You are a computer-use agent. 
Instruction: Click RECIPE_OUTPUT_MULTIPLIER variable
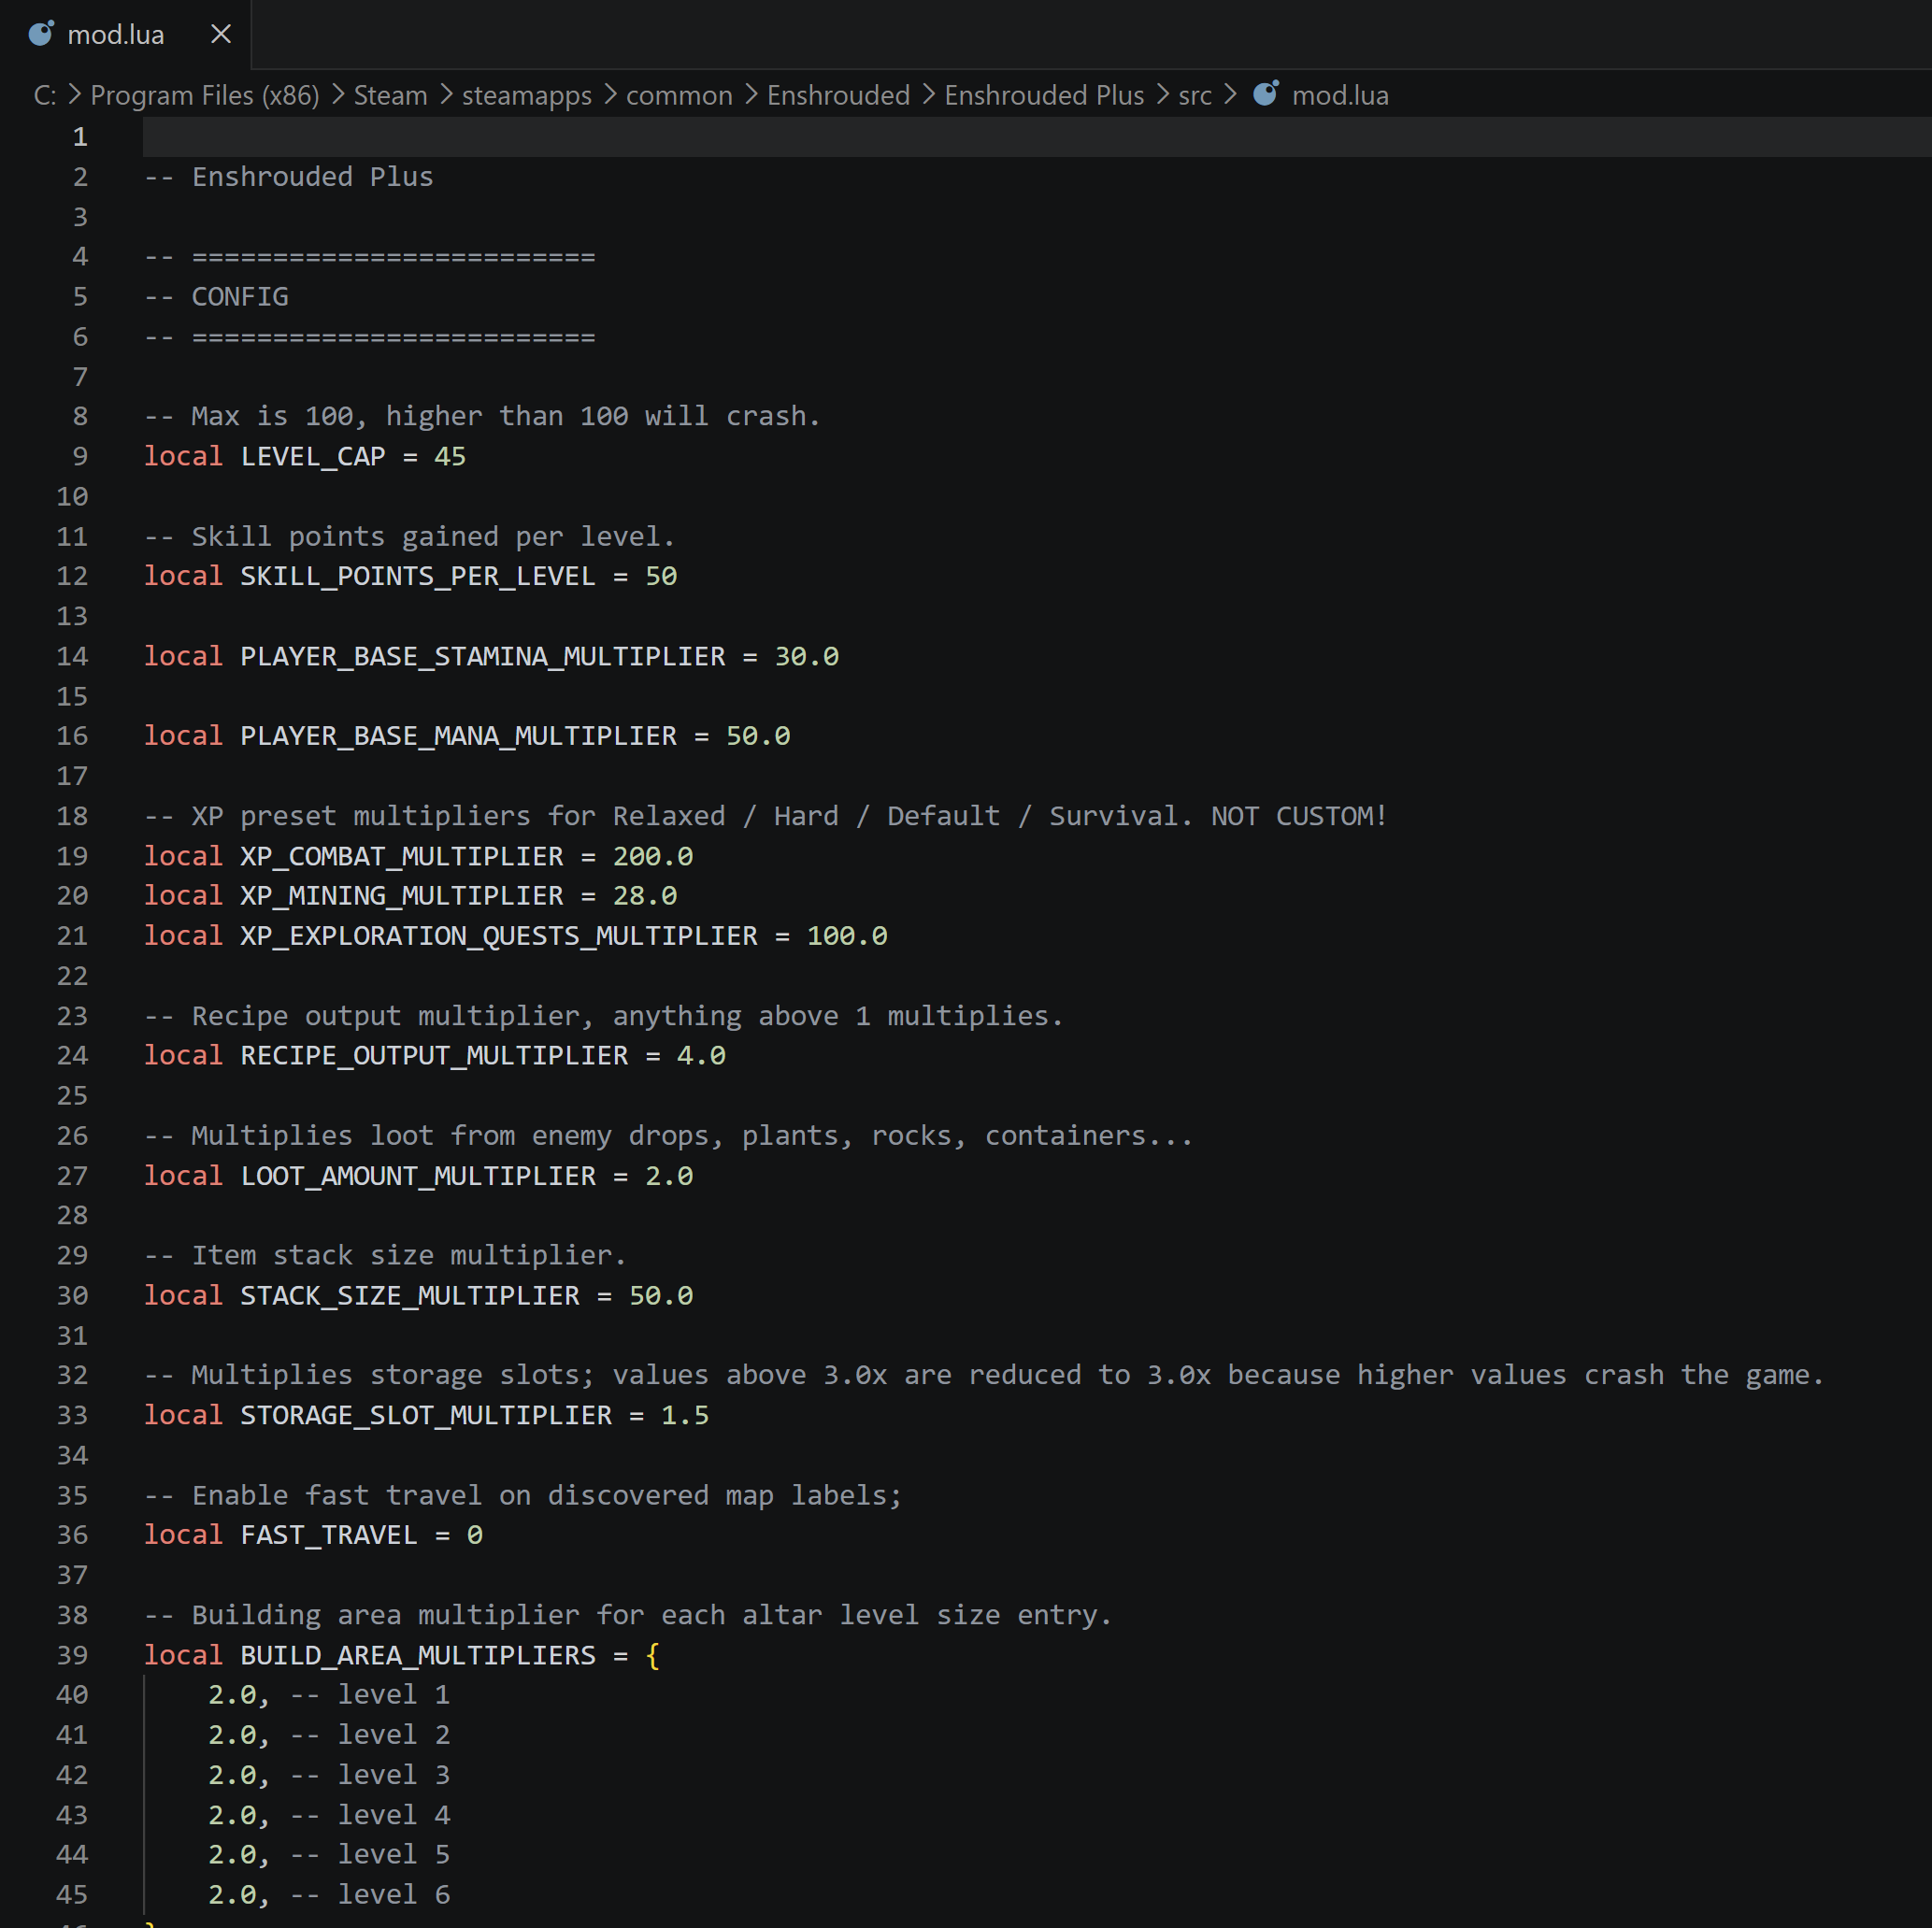[x=434, y=1057]
